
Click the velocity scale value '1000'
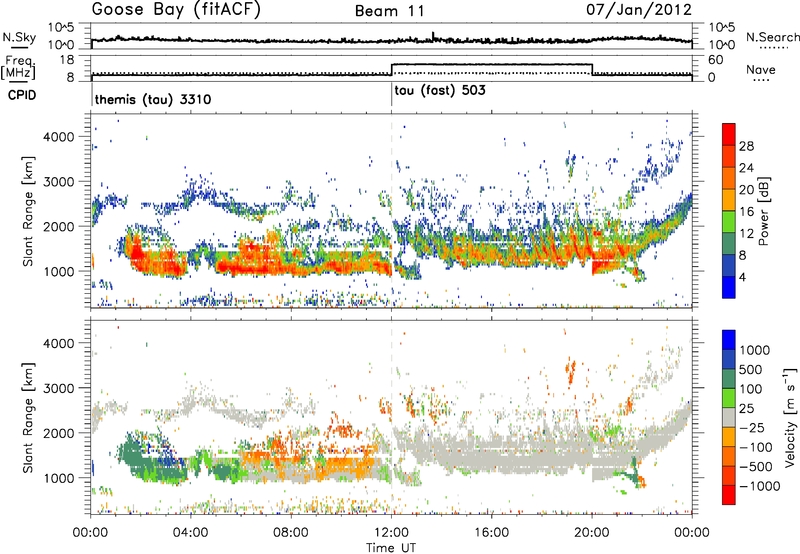pos(754,350)
